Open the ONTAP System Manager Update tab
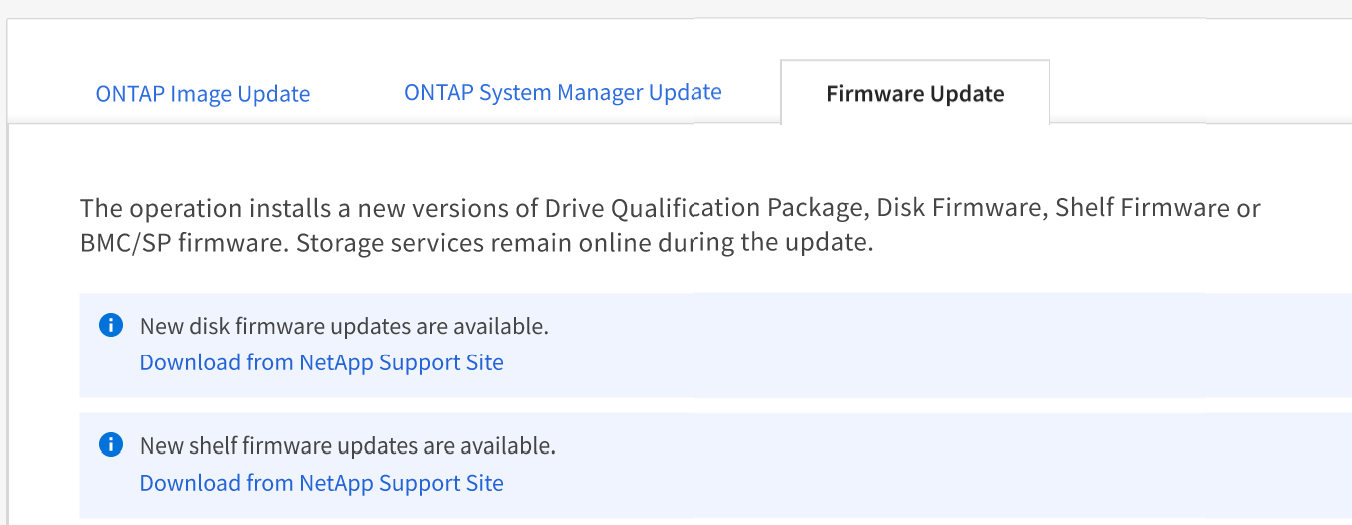The width and height of the screenshot is (1352, 525). [x=562, y=92]
